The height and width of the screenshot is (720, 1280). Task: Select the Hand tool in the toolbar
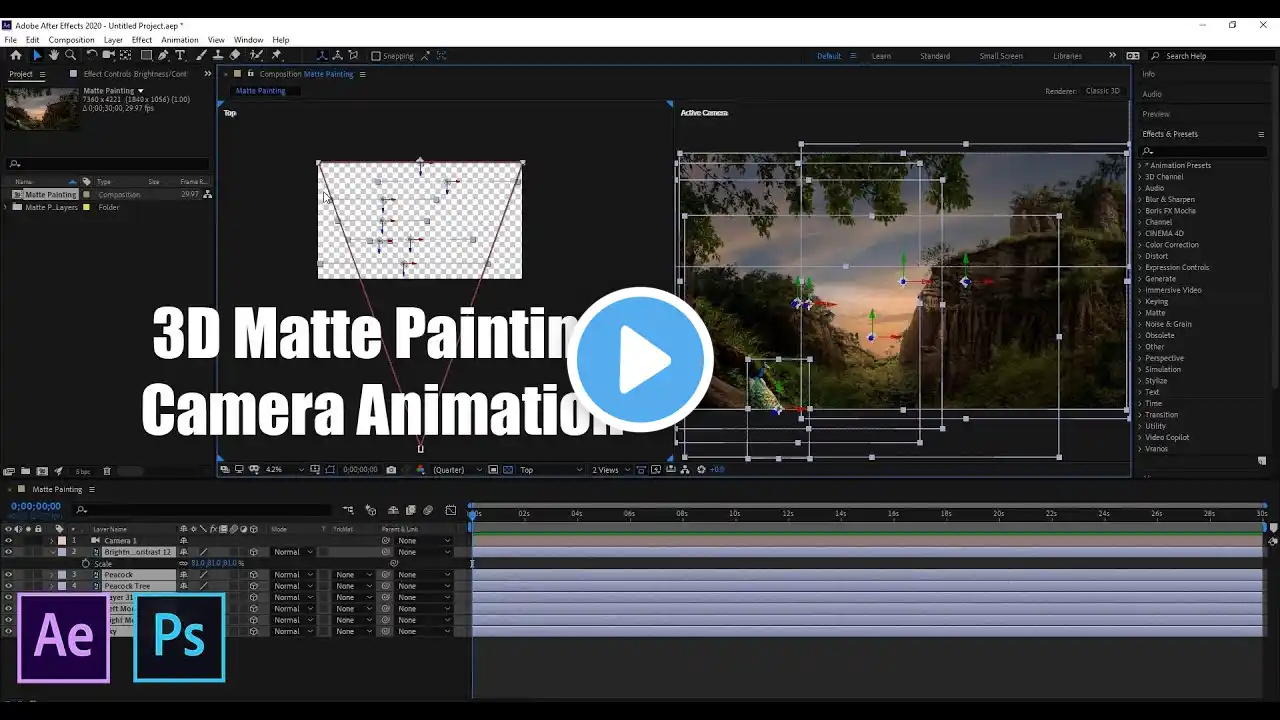point(53,56)
